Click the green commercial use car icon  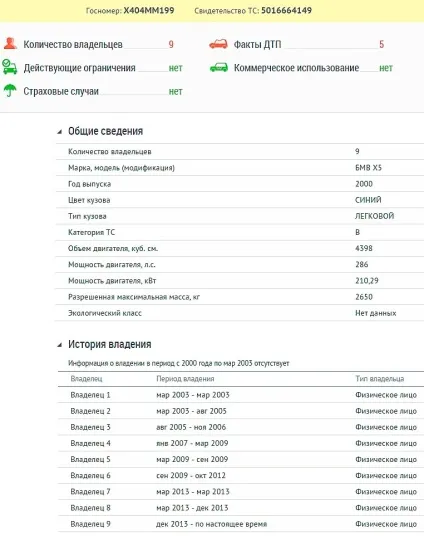(219, 67)
